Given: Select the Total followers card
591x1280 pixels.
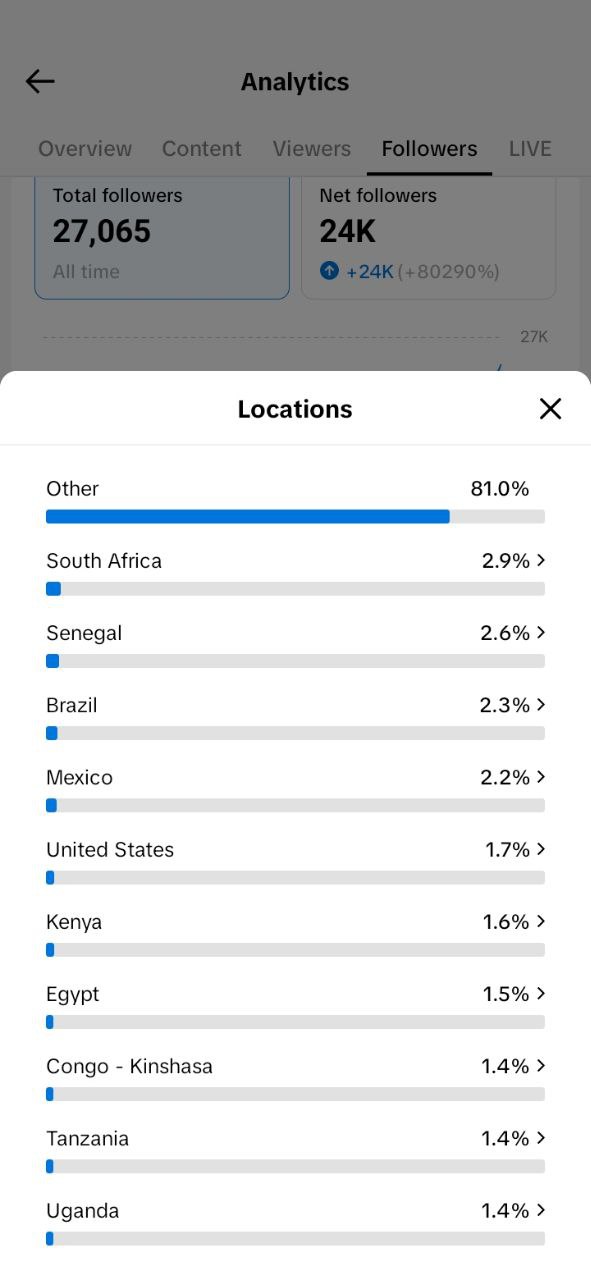Looking at the screenshot, I should click(162, 238).
